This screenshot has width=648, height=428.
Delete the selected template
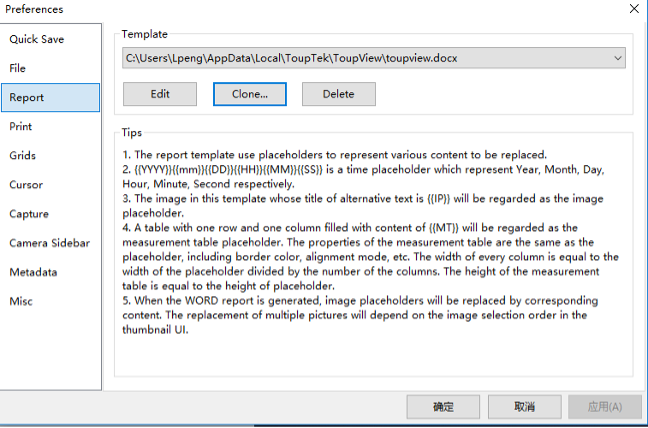[x=338, y=94]
